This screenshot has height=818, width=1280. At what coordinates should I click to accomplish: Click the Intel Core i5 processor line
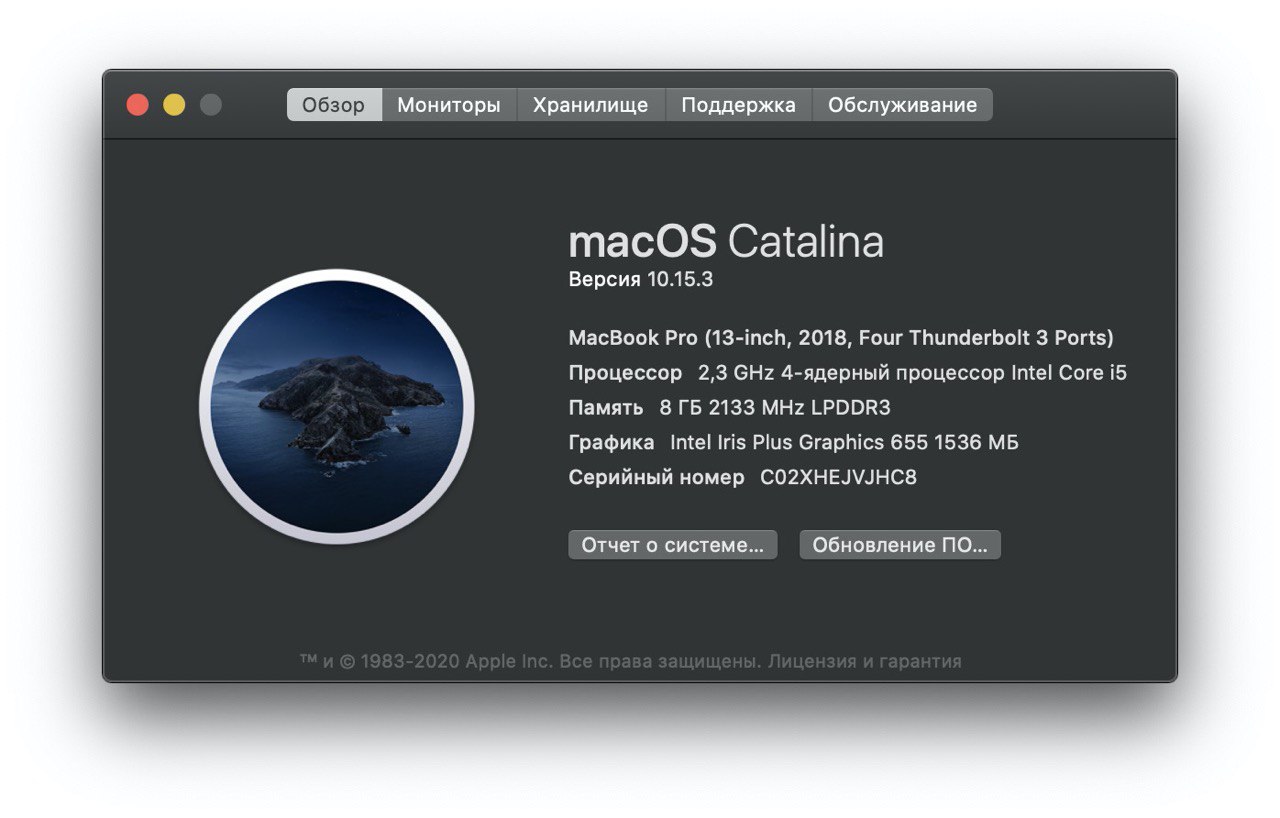(x=848, y=373)
